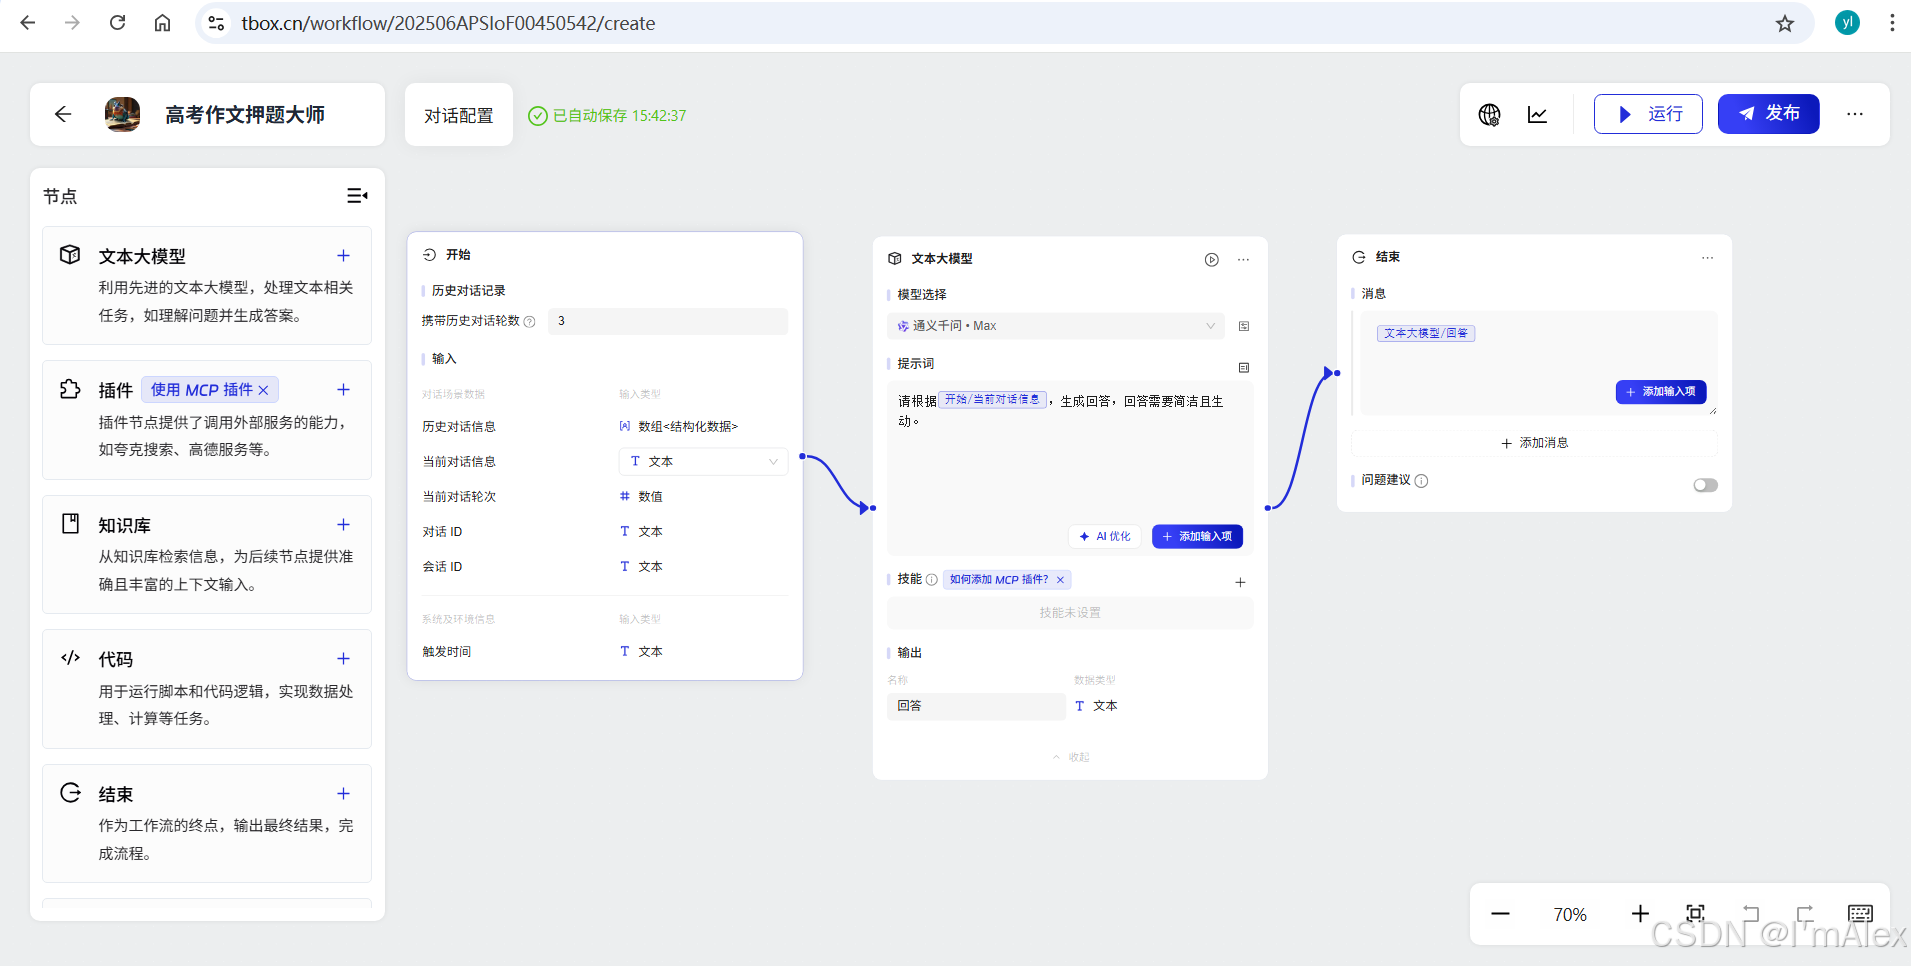Viewport: 1911px width, 966px height.
Task: Undo the last canvas action
Action: [x=1750, y=914]
